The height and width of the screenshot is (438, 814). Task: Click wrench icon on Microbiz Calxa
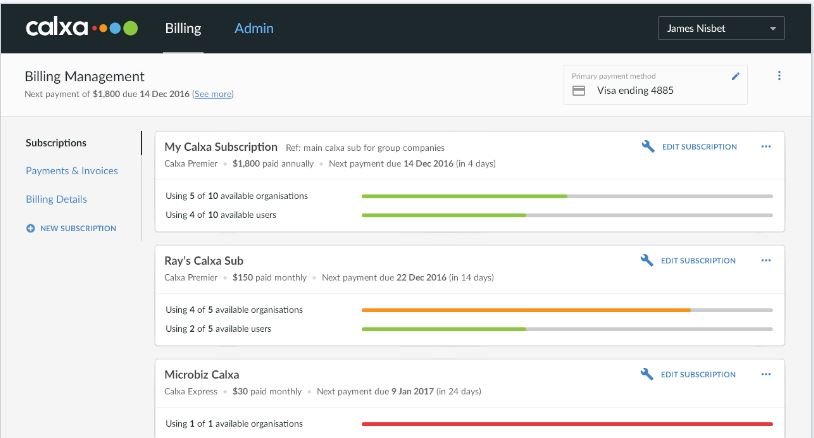click(646, 374)
